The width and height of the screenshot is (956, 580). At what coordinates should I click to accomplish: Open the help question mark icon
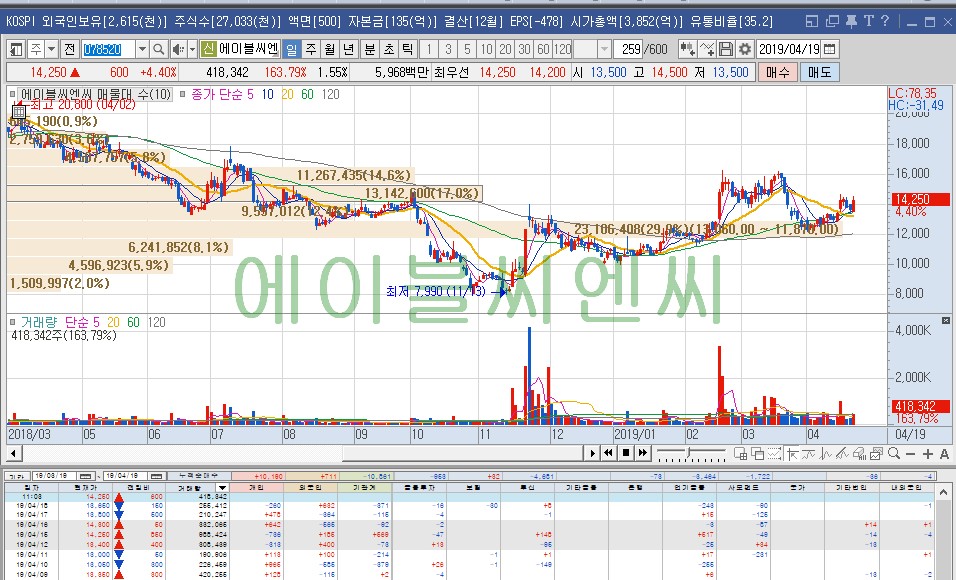885,21
